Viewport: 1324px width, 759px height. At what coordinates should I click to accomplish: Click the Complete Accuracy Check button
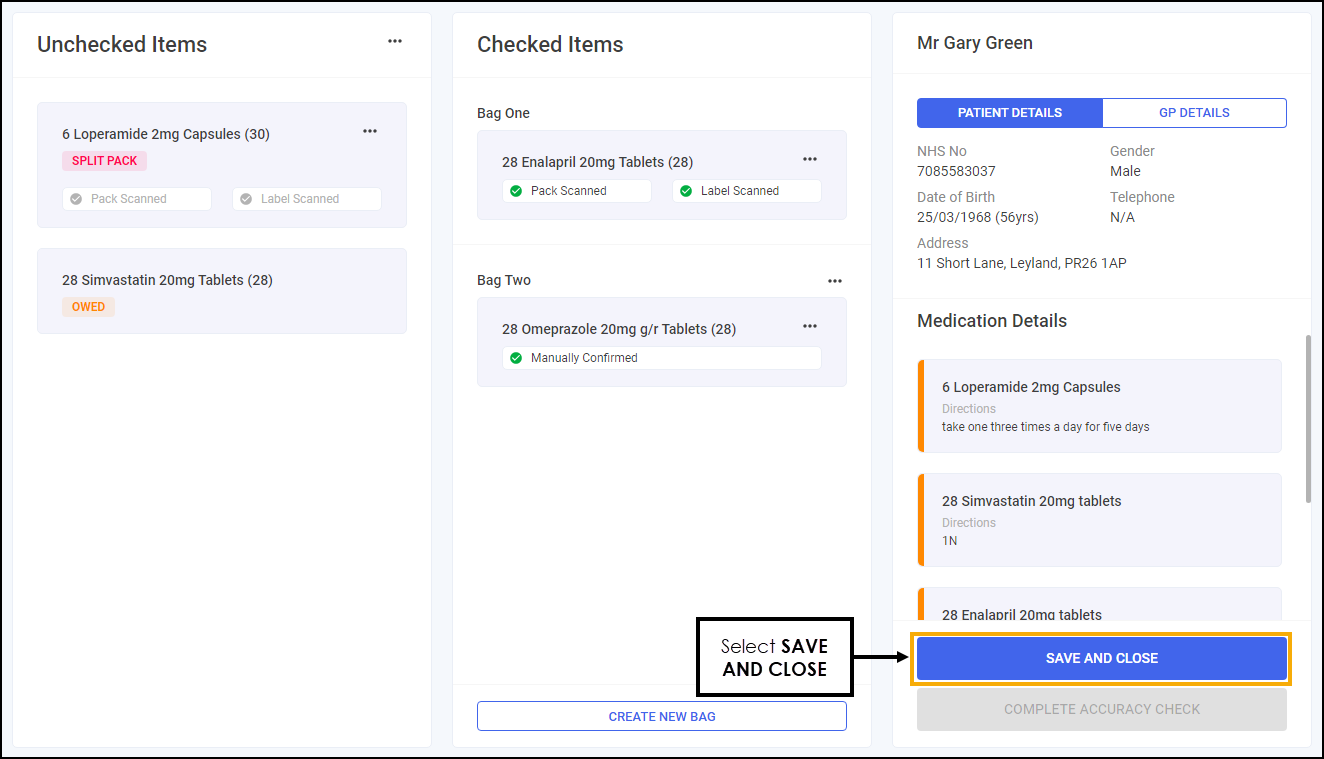pyautogui.click(x=1101, y=709)
